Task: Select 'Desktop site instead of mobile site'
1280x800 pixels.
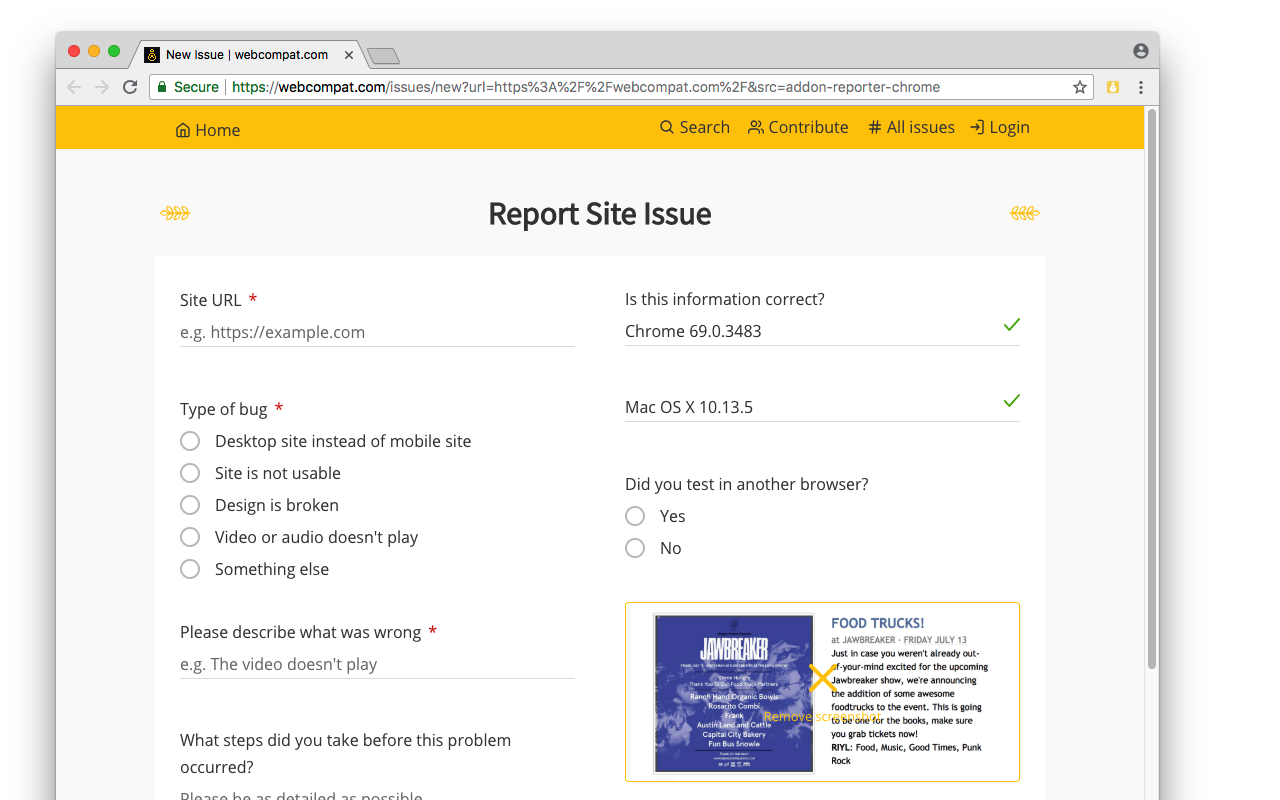Action: click(x=190, y=441)
